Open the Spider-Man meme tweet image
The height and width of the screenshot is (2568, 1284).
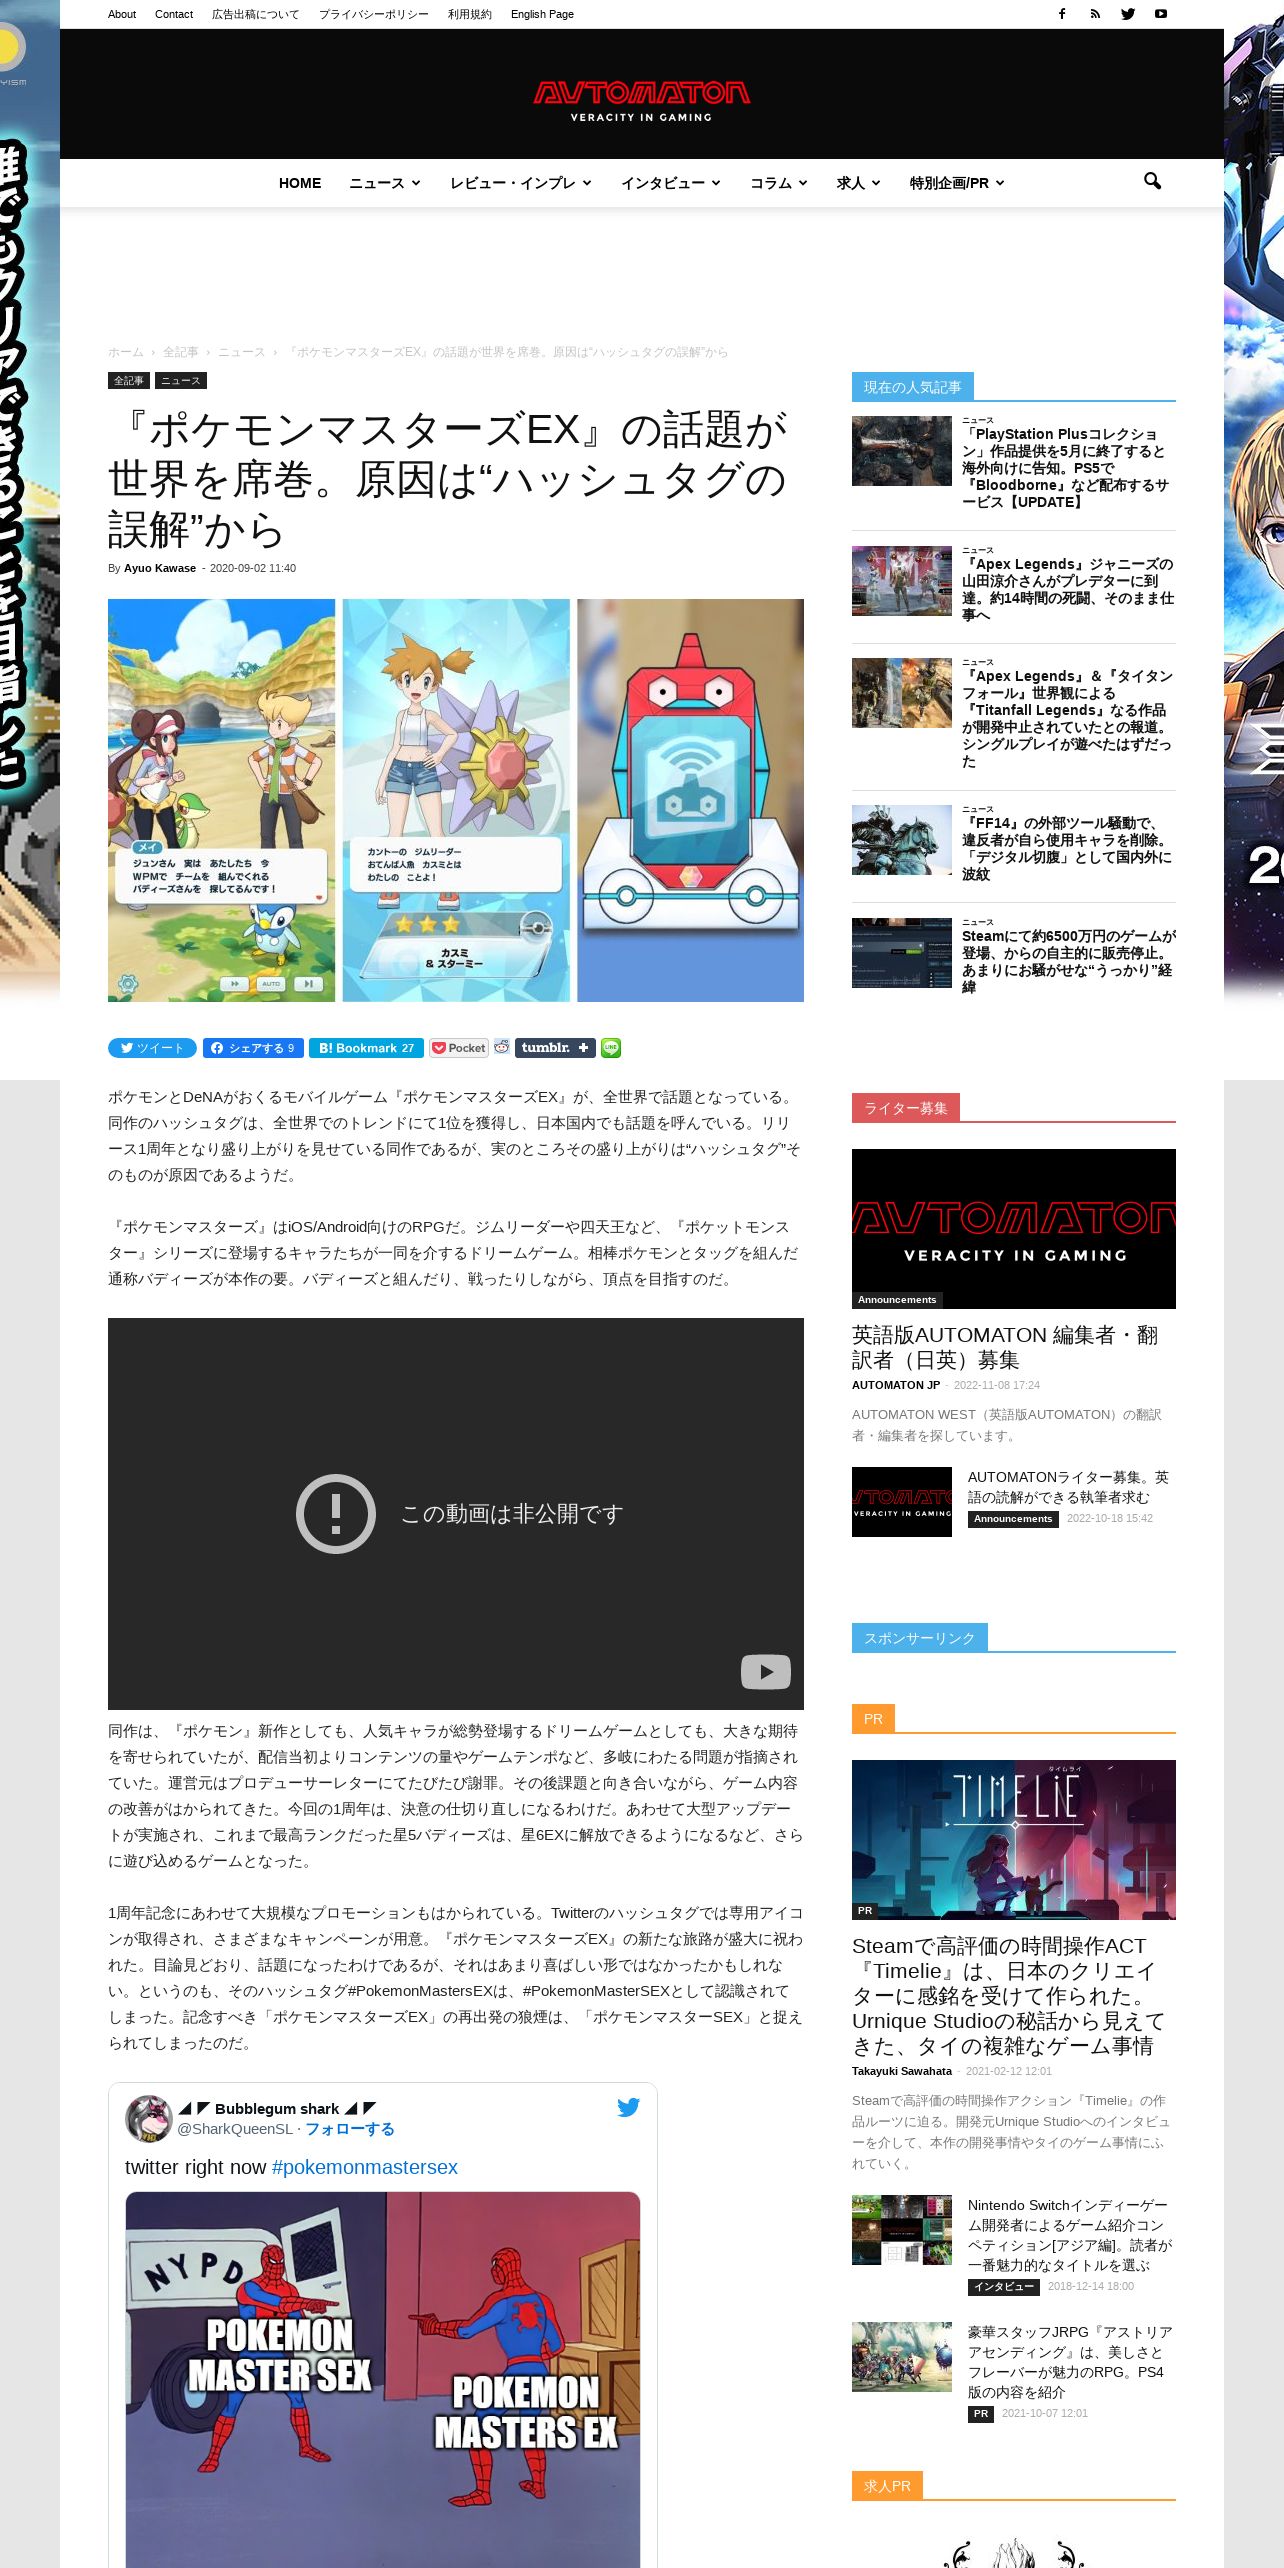pyautogui.click(x=382, y=2380)
